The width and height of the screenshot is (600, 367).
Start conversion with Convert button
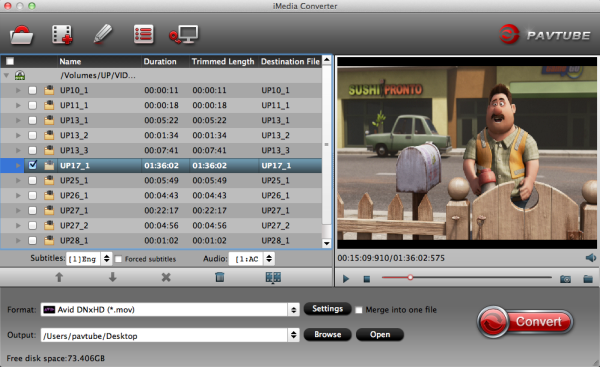pyautogui.click(x=525, y=321)
